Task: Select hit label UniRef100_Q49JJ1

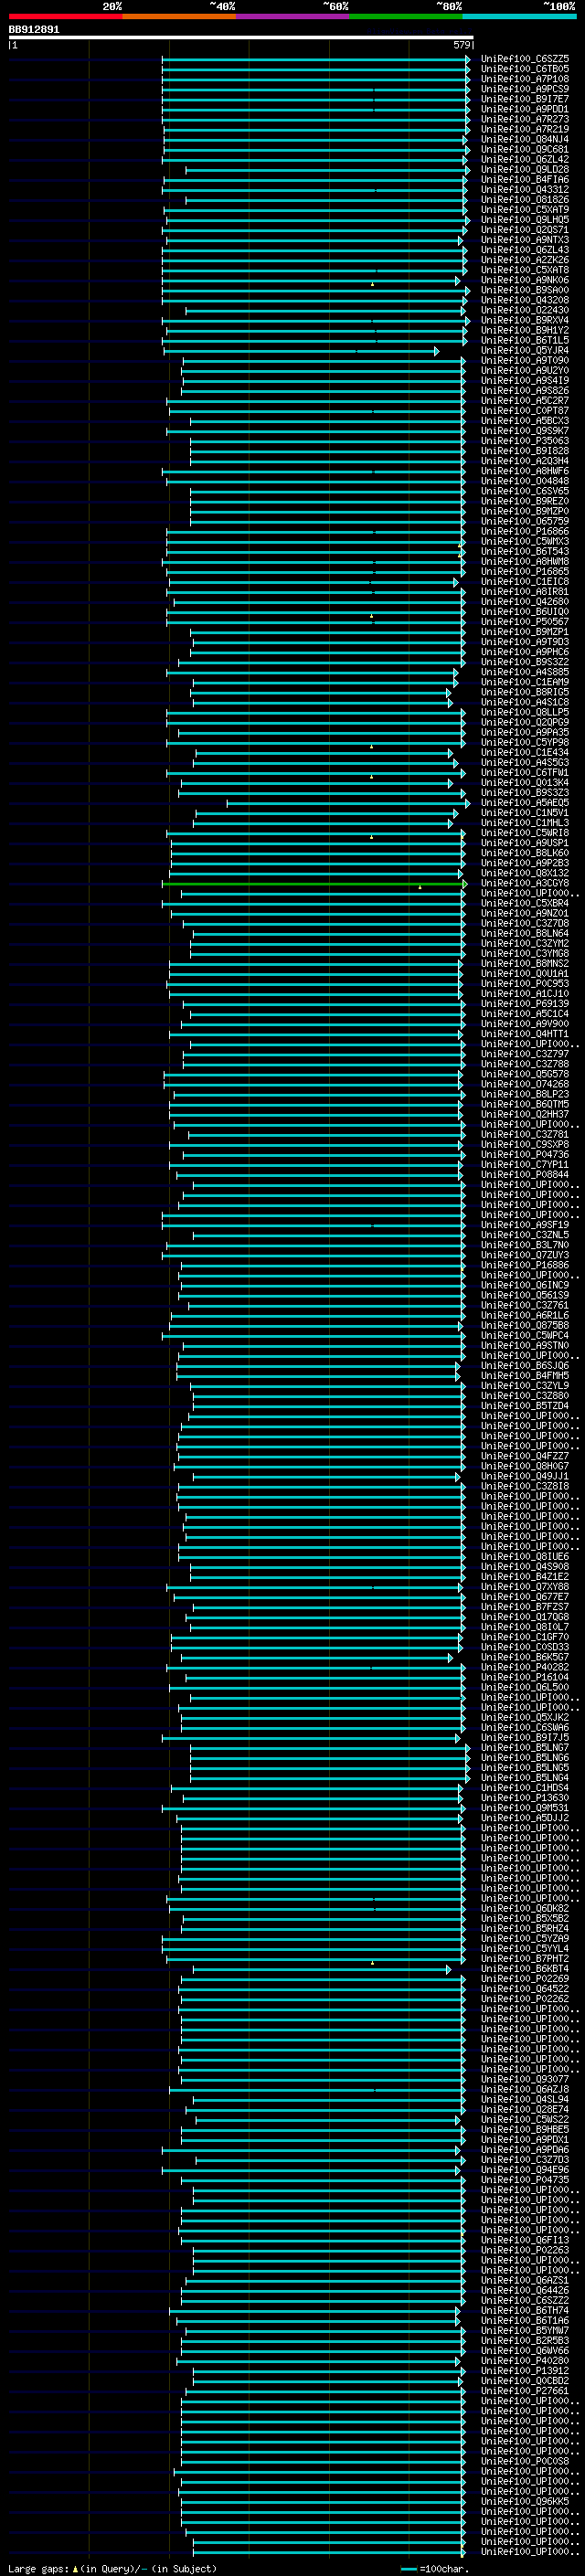Action: click(x=525, y=1476)
